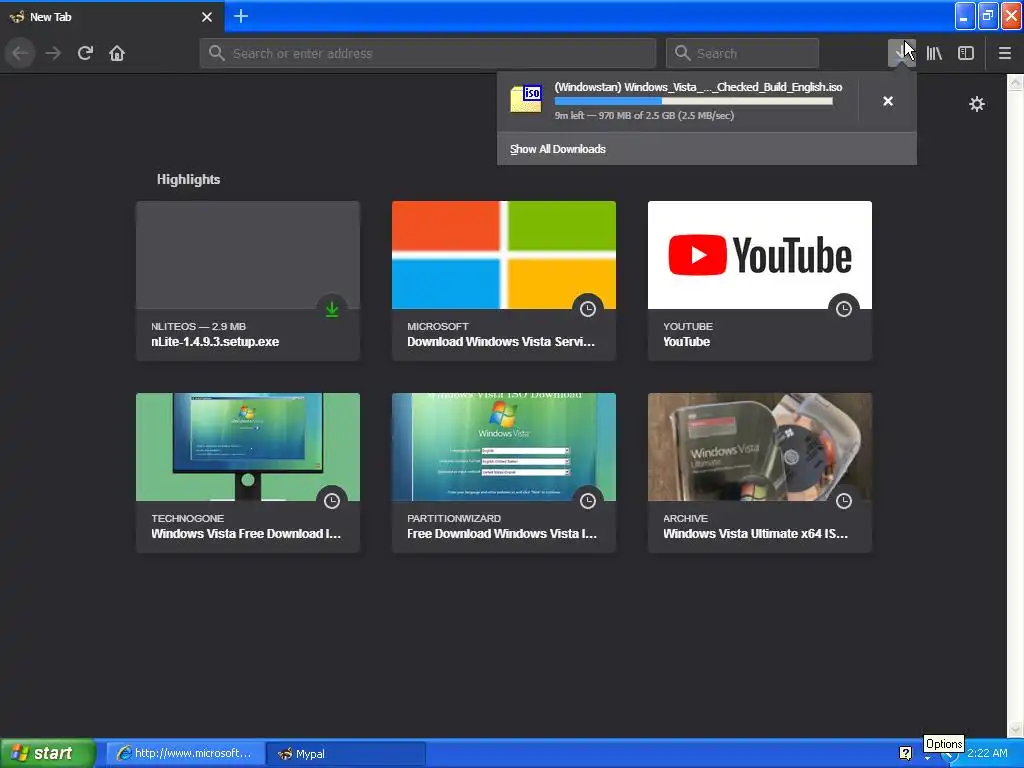This screenshot has height=768, width=1024.
Task: Open the Home page icon
Action: (117, 53)
